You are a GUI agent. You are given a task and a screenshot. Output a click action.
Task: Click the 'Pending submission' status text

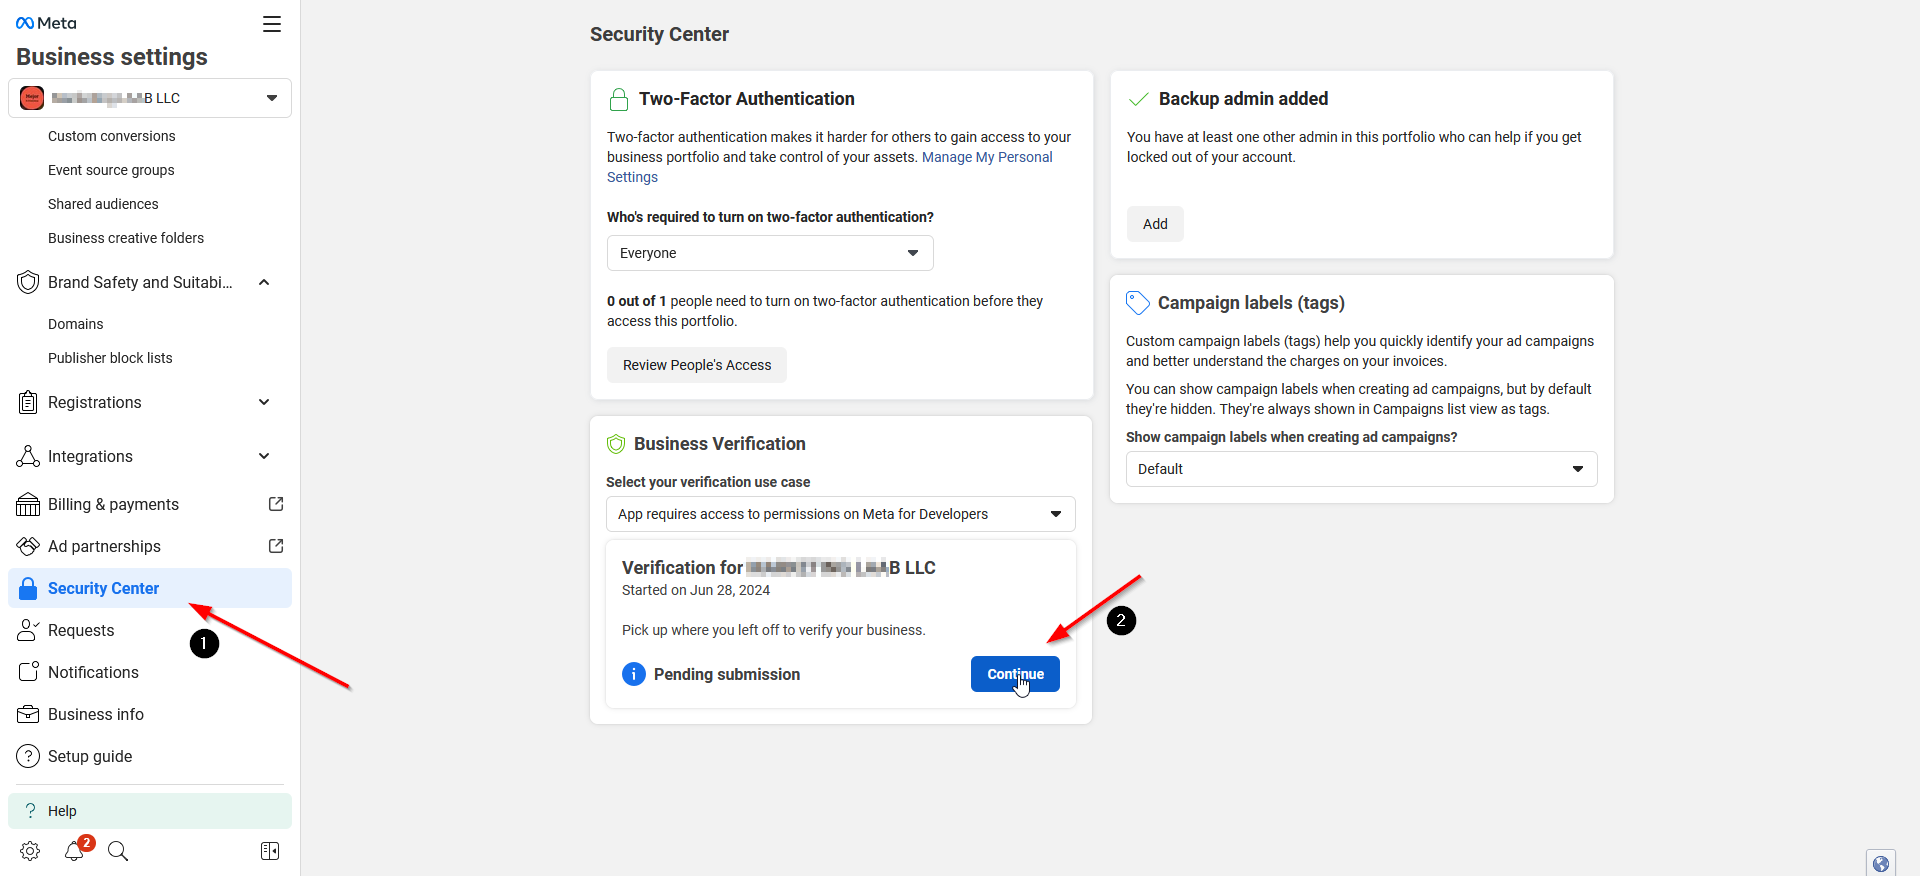point(727,674)
